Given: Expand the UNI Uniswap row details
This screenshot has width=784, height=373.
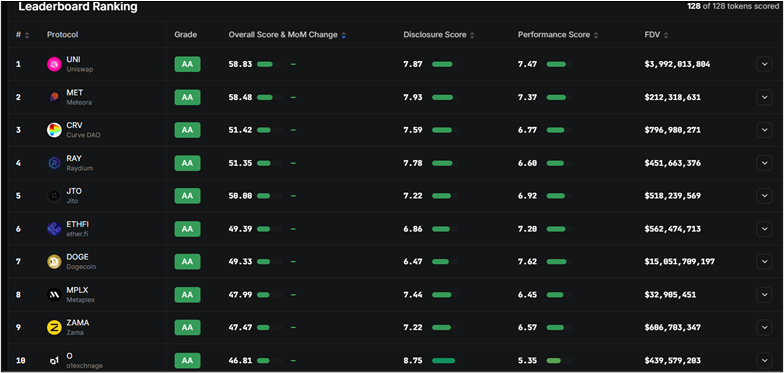Looking at the screenshot, I should coord(764,64).
